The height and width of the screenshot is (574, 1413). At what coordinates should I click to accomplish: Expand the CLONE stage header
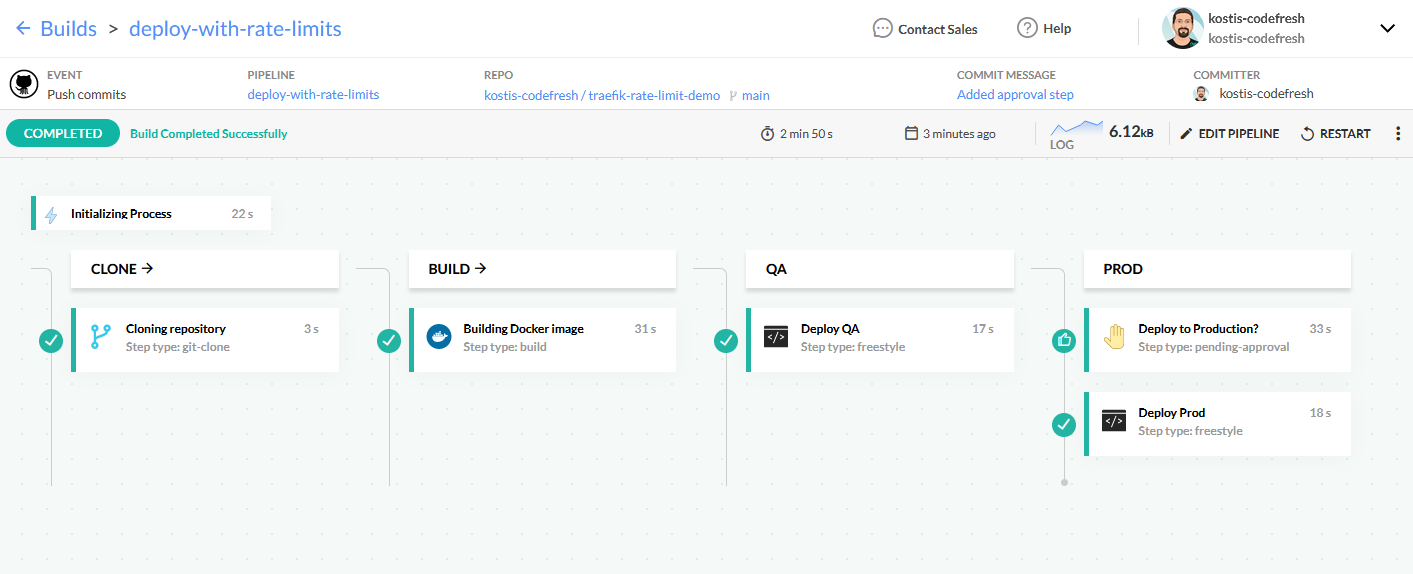tap(205, 269)
